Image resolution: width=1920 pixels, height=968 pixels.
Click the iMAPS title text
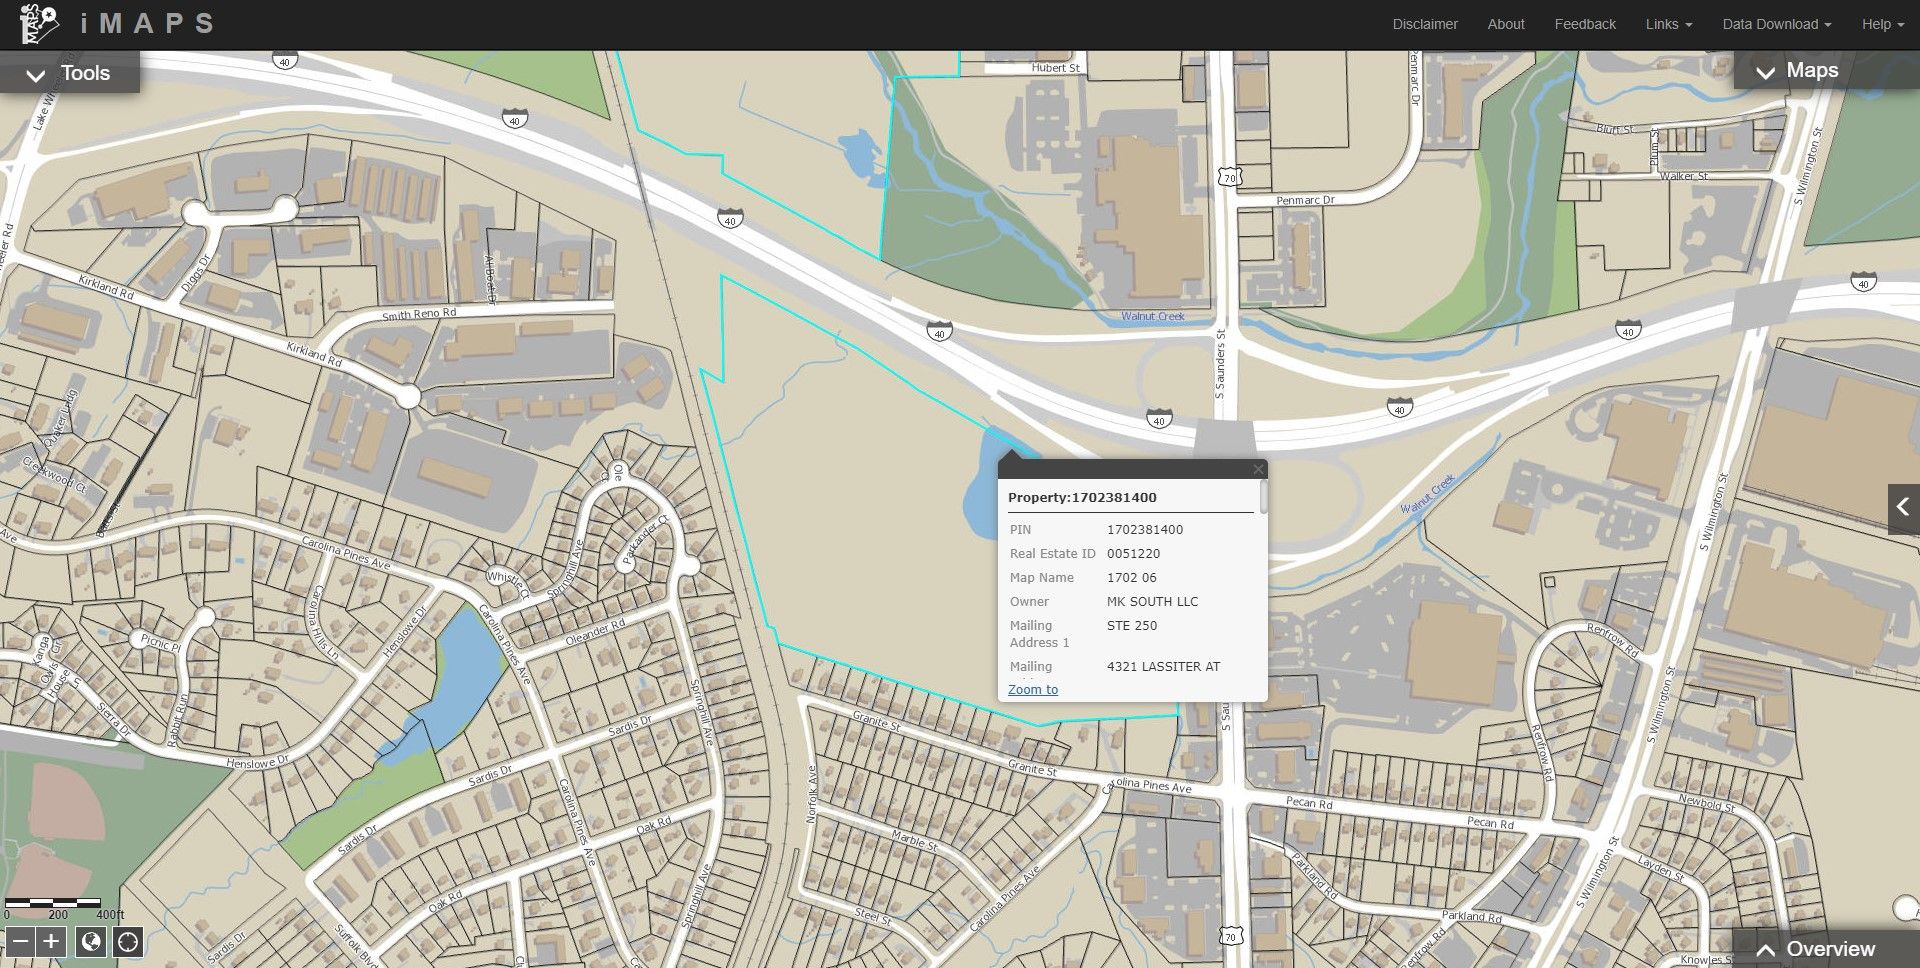coord(147,24)
